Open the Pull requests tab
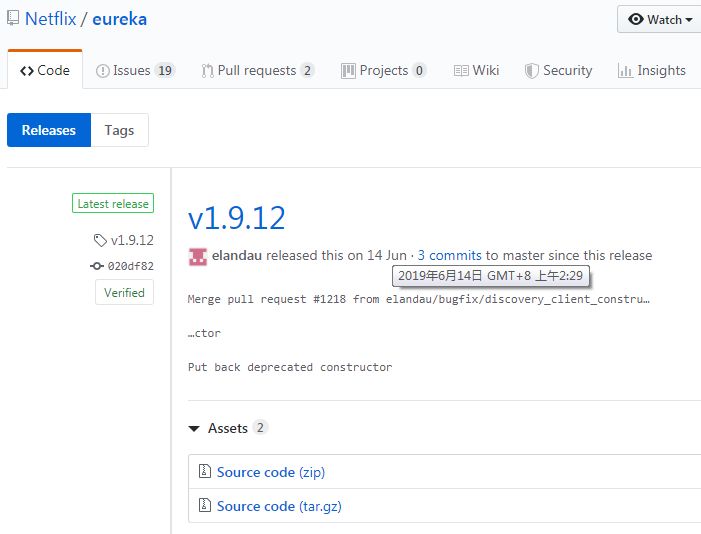Screen dimensions: 701x534 point(258,70)
